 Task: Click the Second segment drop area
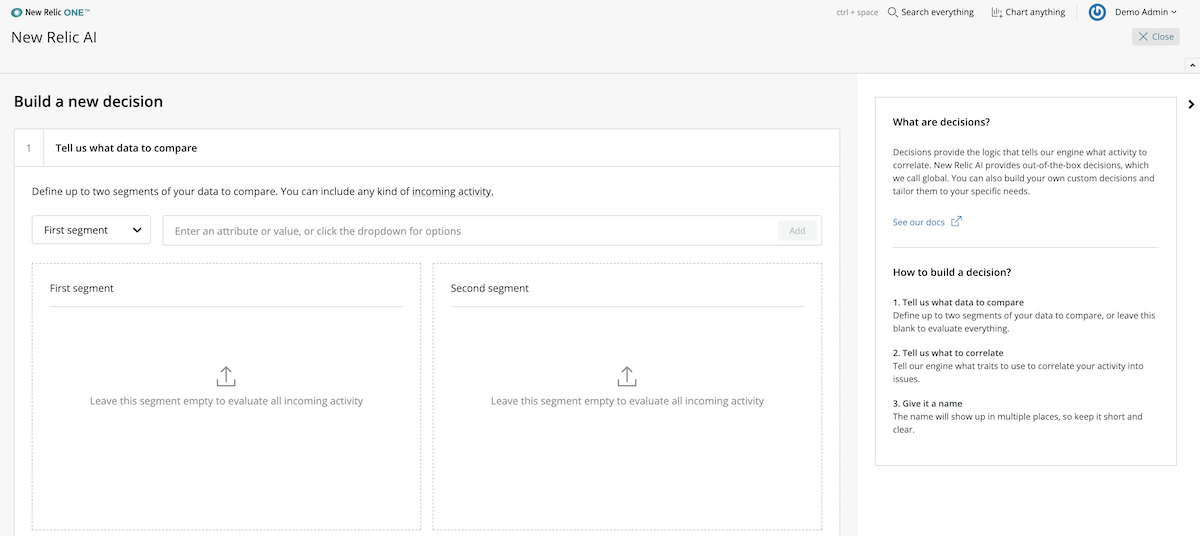[x=627, y=396]
